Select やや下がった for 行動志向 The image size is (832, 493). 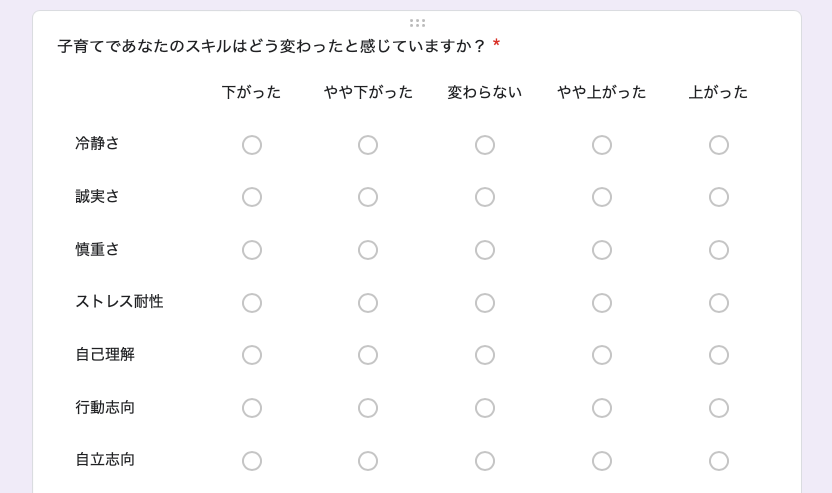pyautogui.click(x=368, y=408)
